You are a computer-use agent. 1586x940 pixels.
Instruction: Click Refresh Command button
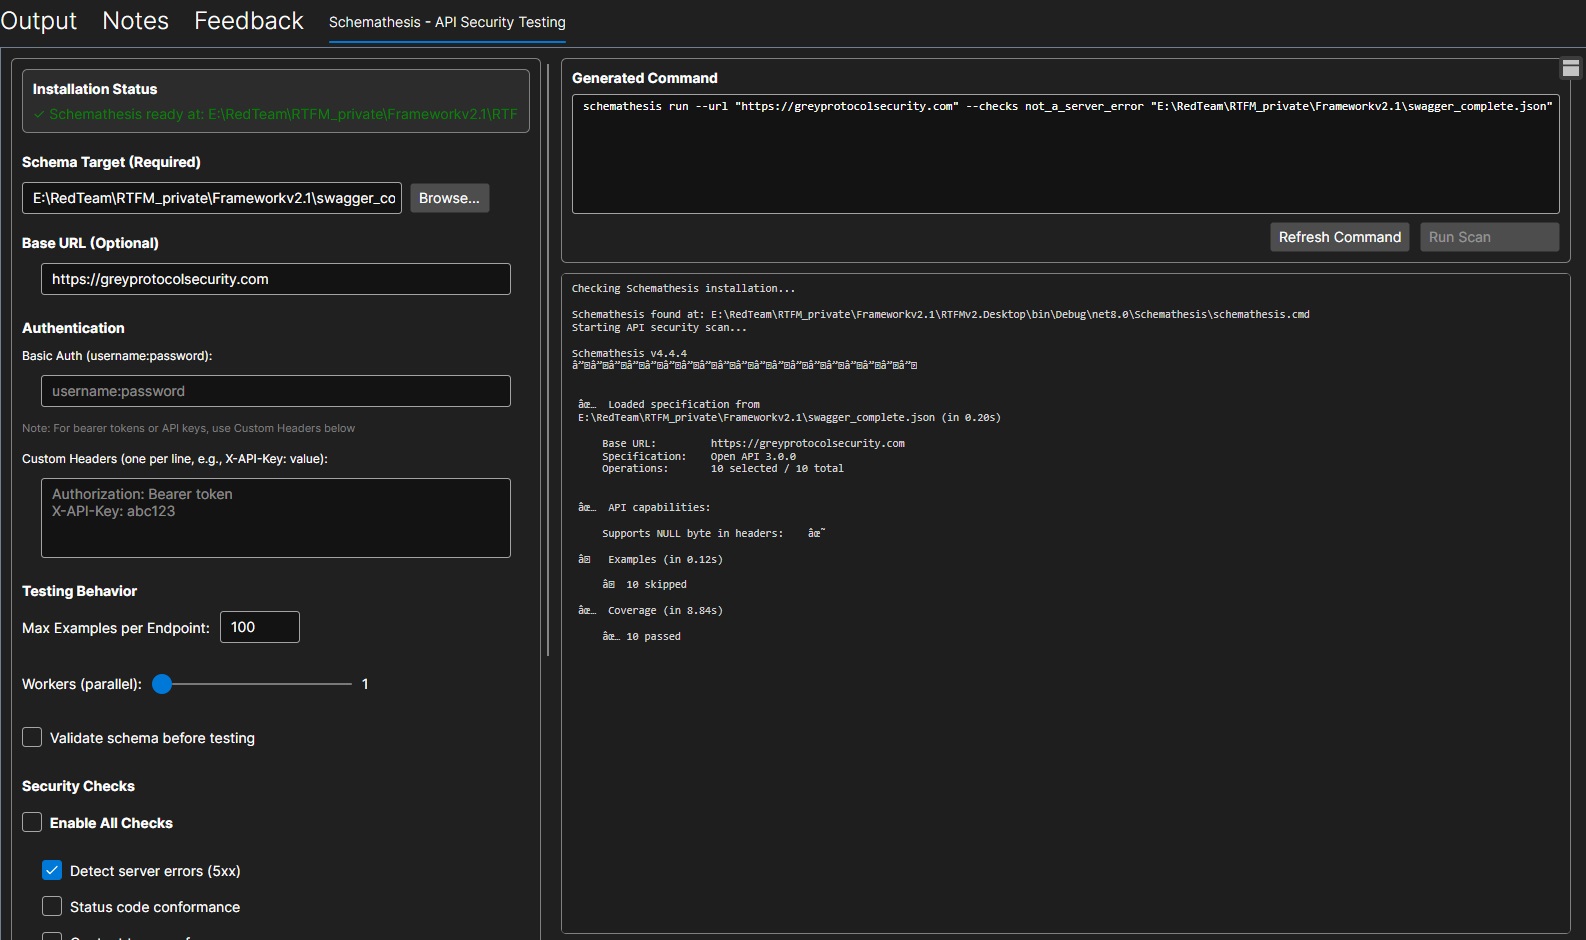[1339, 237]
